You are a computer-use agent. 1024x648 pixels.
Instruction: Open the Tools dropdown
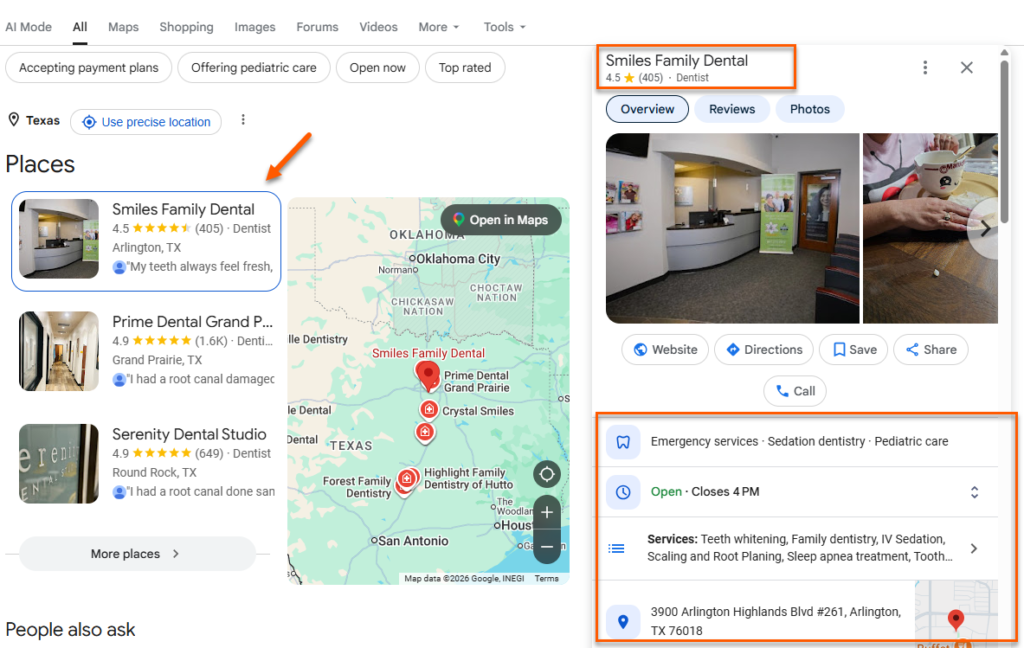[504, 27]
